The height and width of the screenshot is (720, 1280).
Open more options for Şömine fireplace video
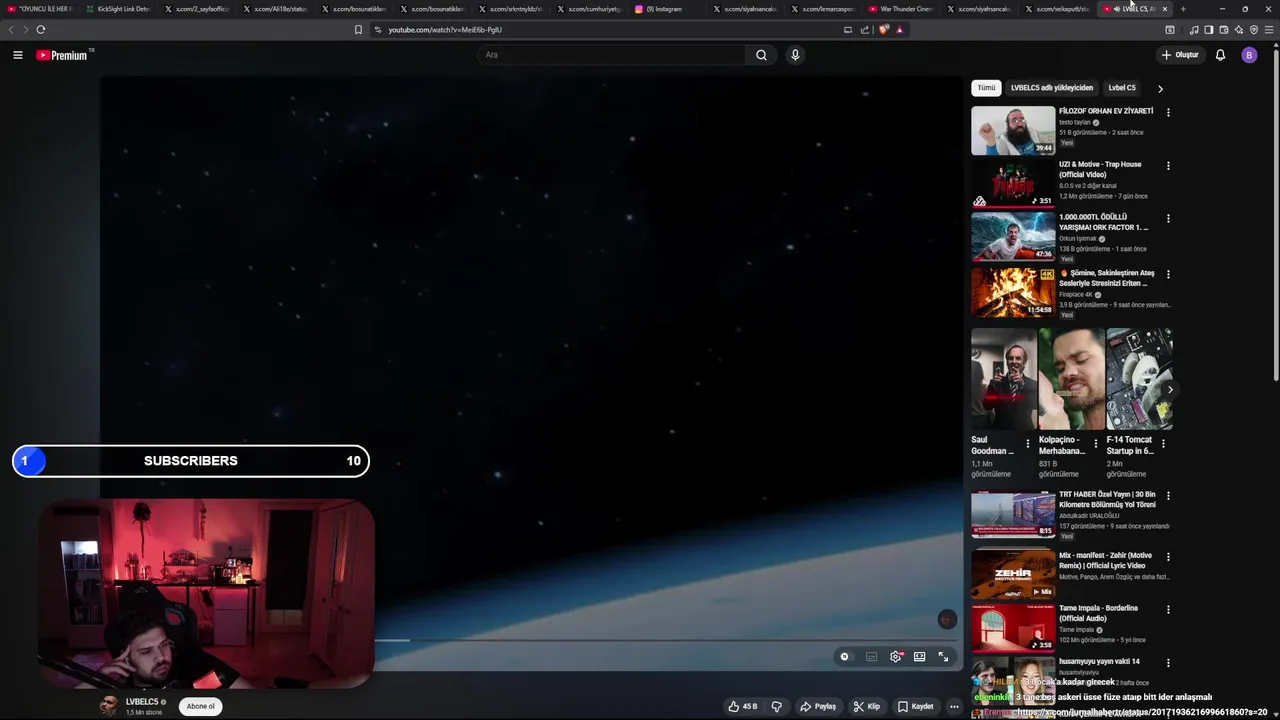coord(1168,274)
